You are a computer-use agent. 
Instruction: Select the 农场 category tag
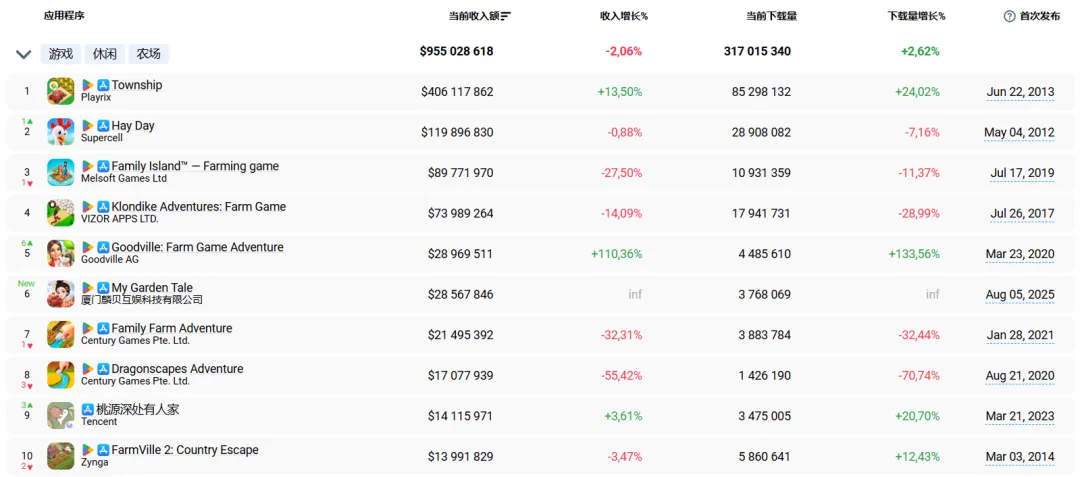148,54
